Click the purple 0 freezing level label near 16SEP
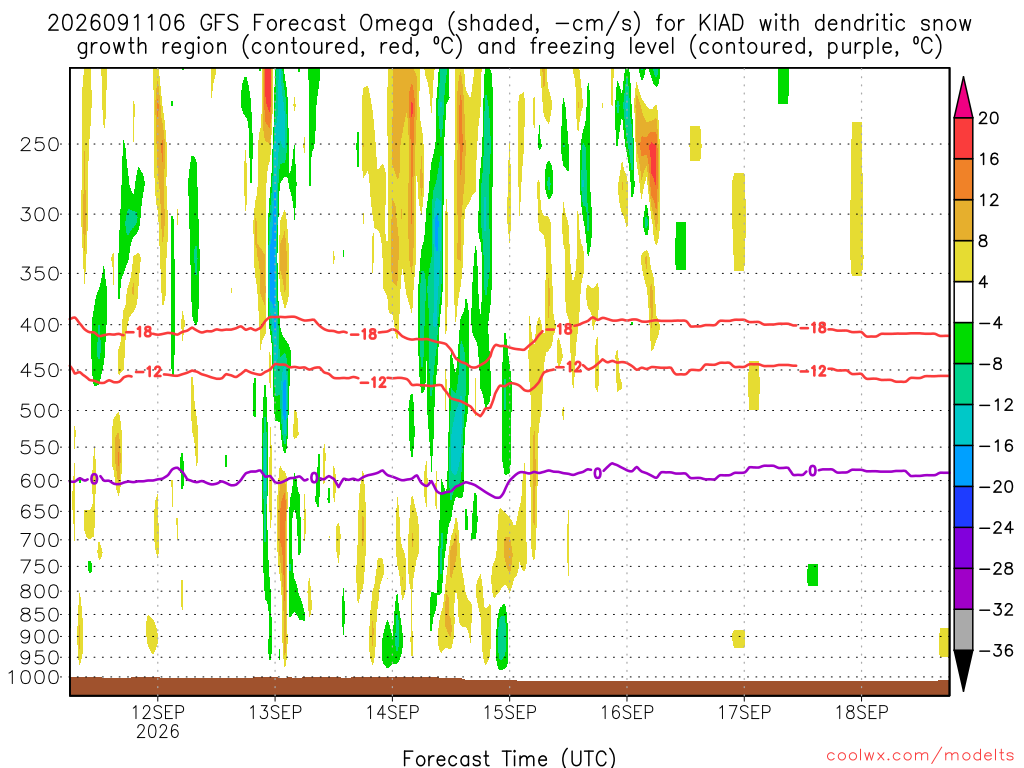The height and width of the screenshot is (768, 1024). coord(597,473)
